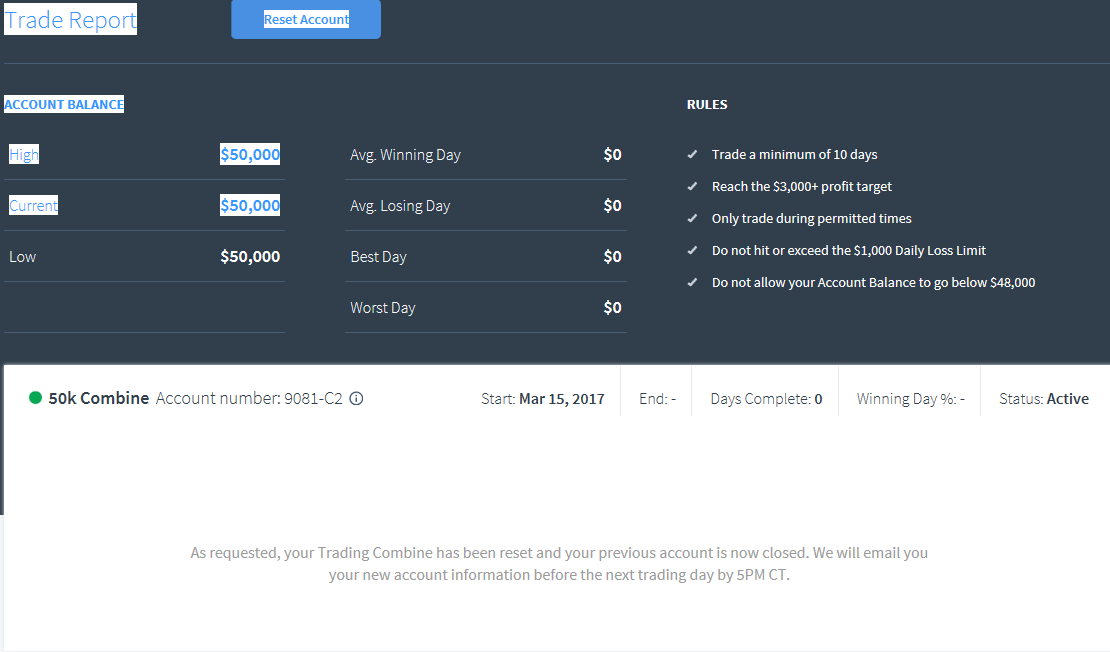Click the Best Day label
Screen dimensions: 1110x652
point(378,256)
